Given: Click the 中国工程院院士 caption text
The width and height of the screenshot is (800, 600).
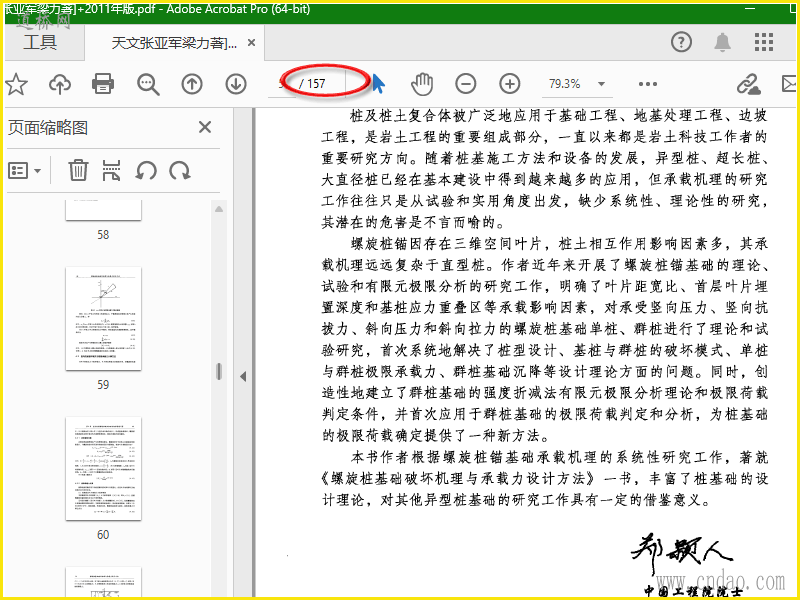Looking at the screenshot, I should pos(693,591).
